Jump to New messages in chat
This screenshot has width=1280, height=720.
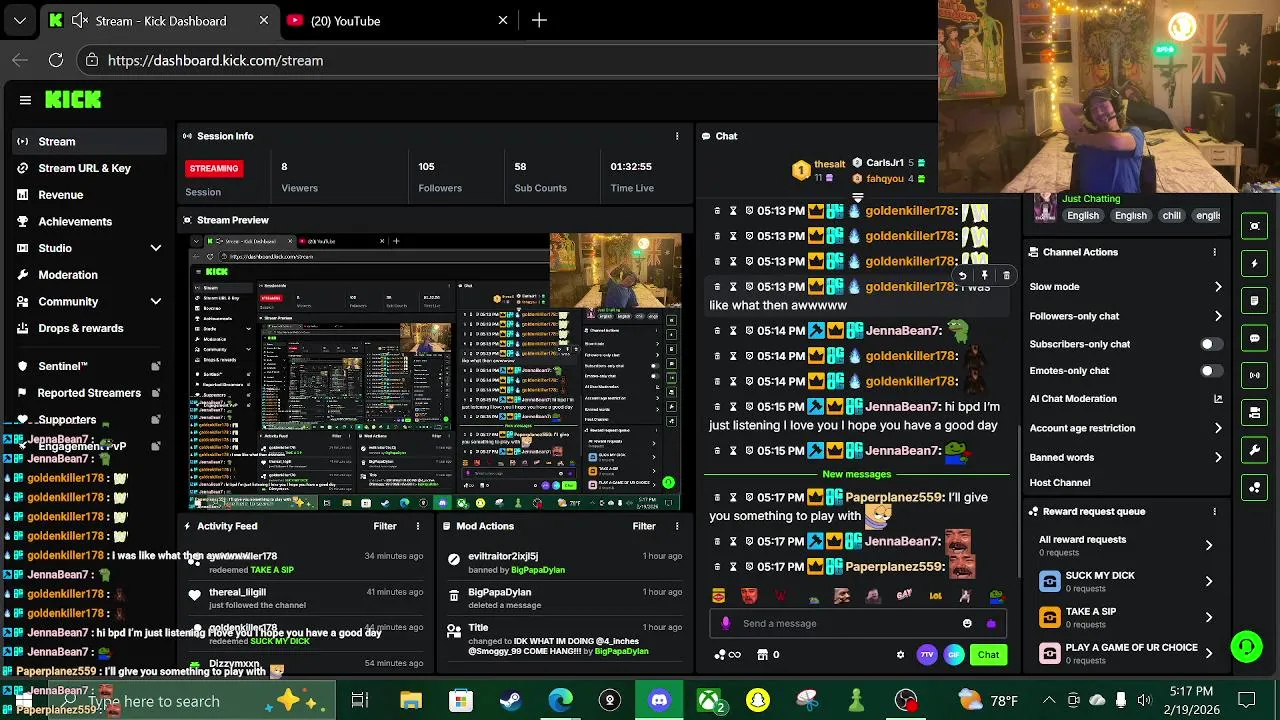857,474
